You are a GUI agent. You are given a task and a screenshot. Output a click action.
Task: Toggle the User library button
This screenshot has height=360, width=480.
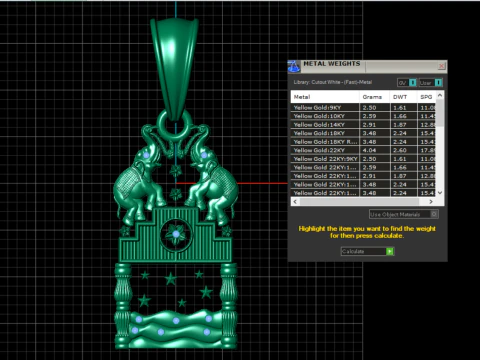[x=430, y=82]
